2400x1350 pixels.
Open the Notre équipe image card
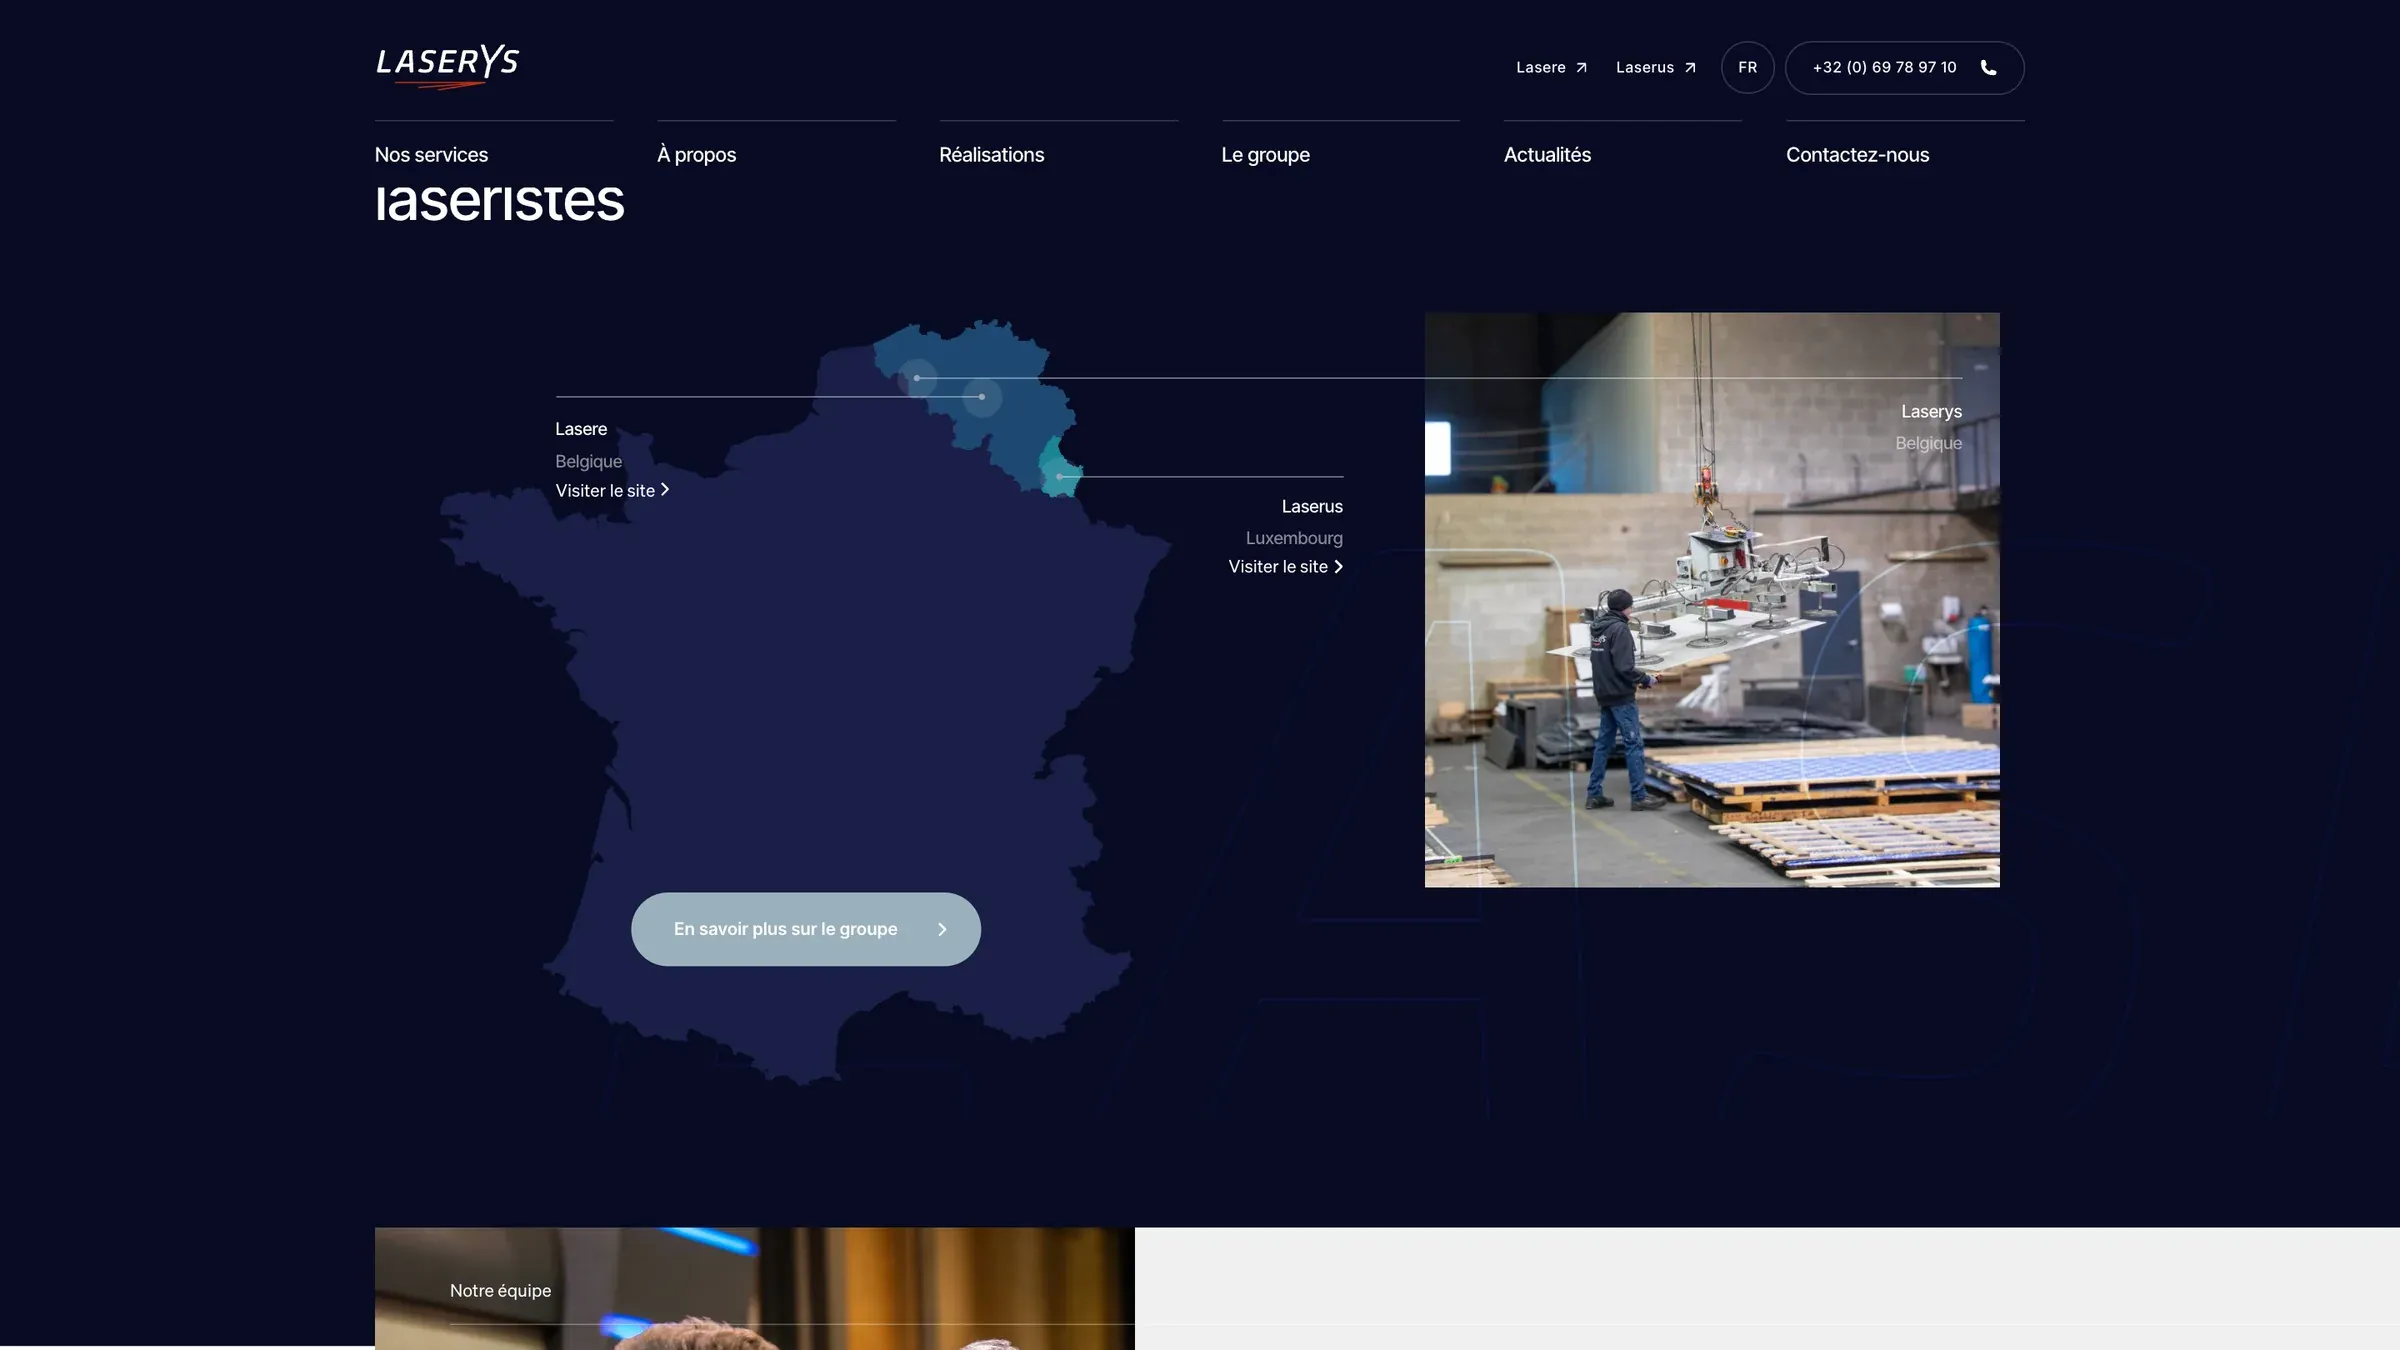(755, 1288)
